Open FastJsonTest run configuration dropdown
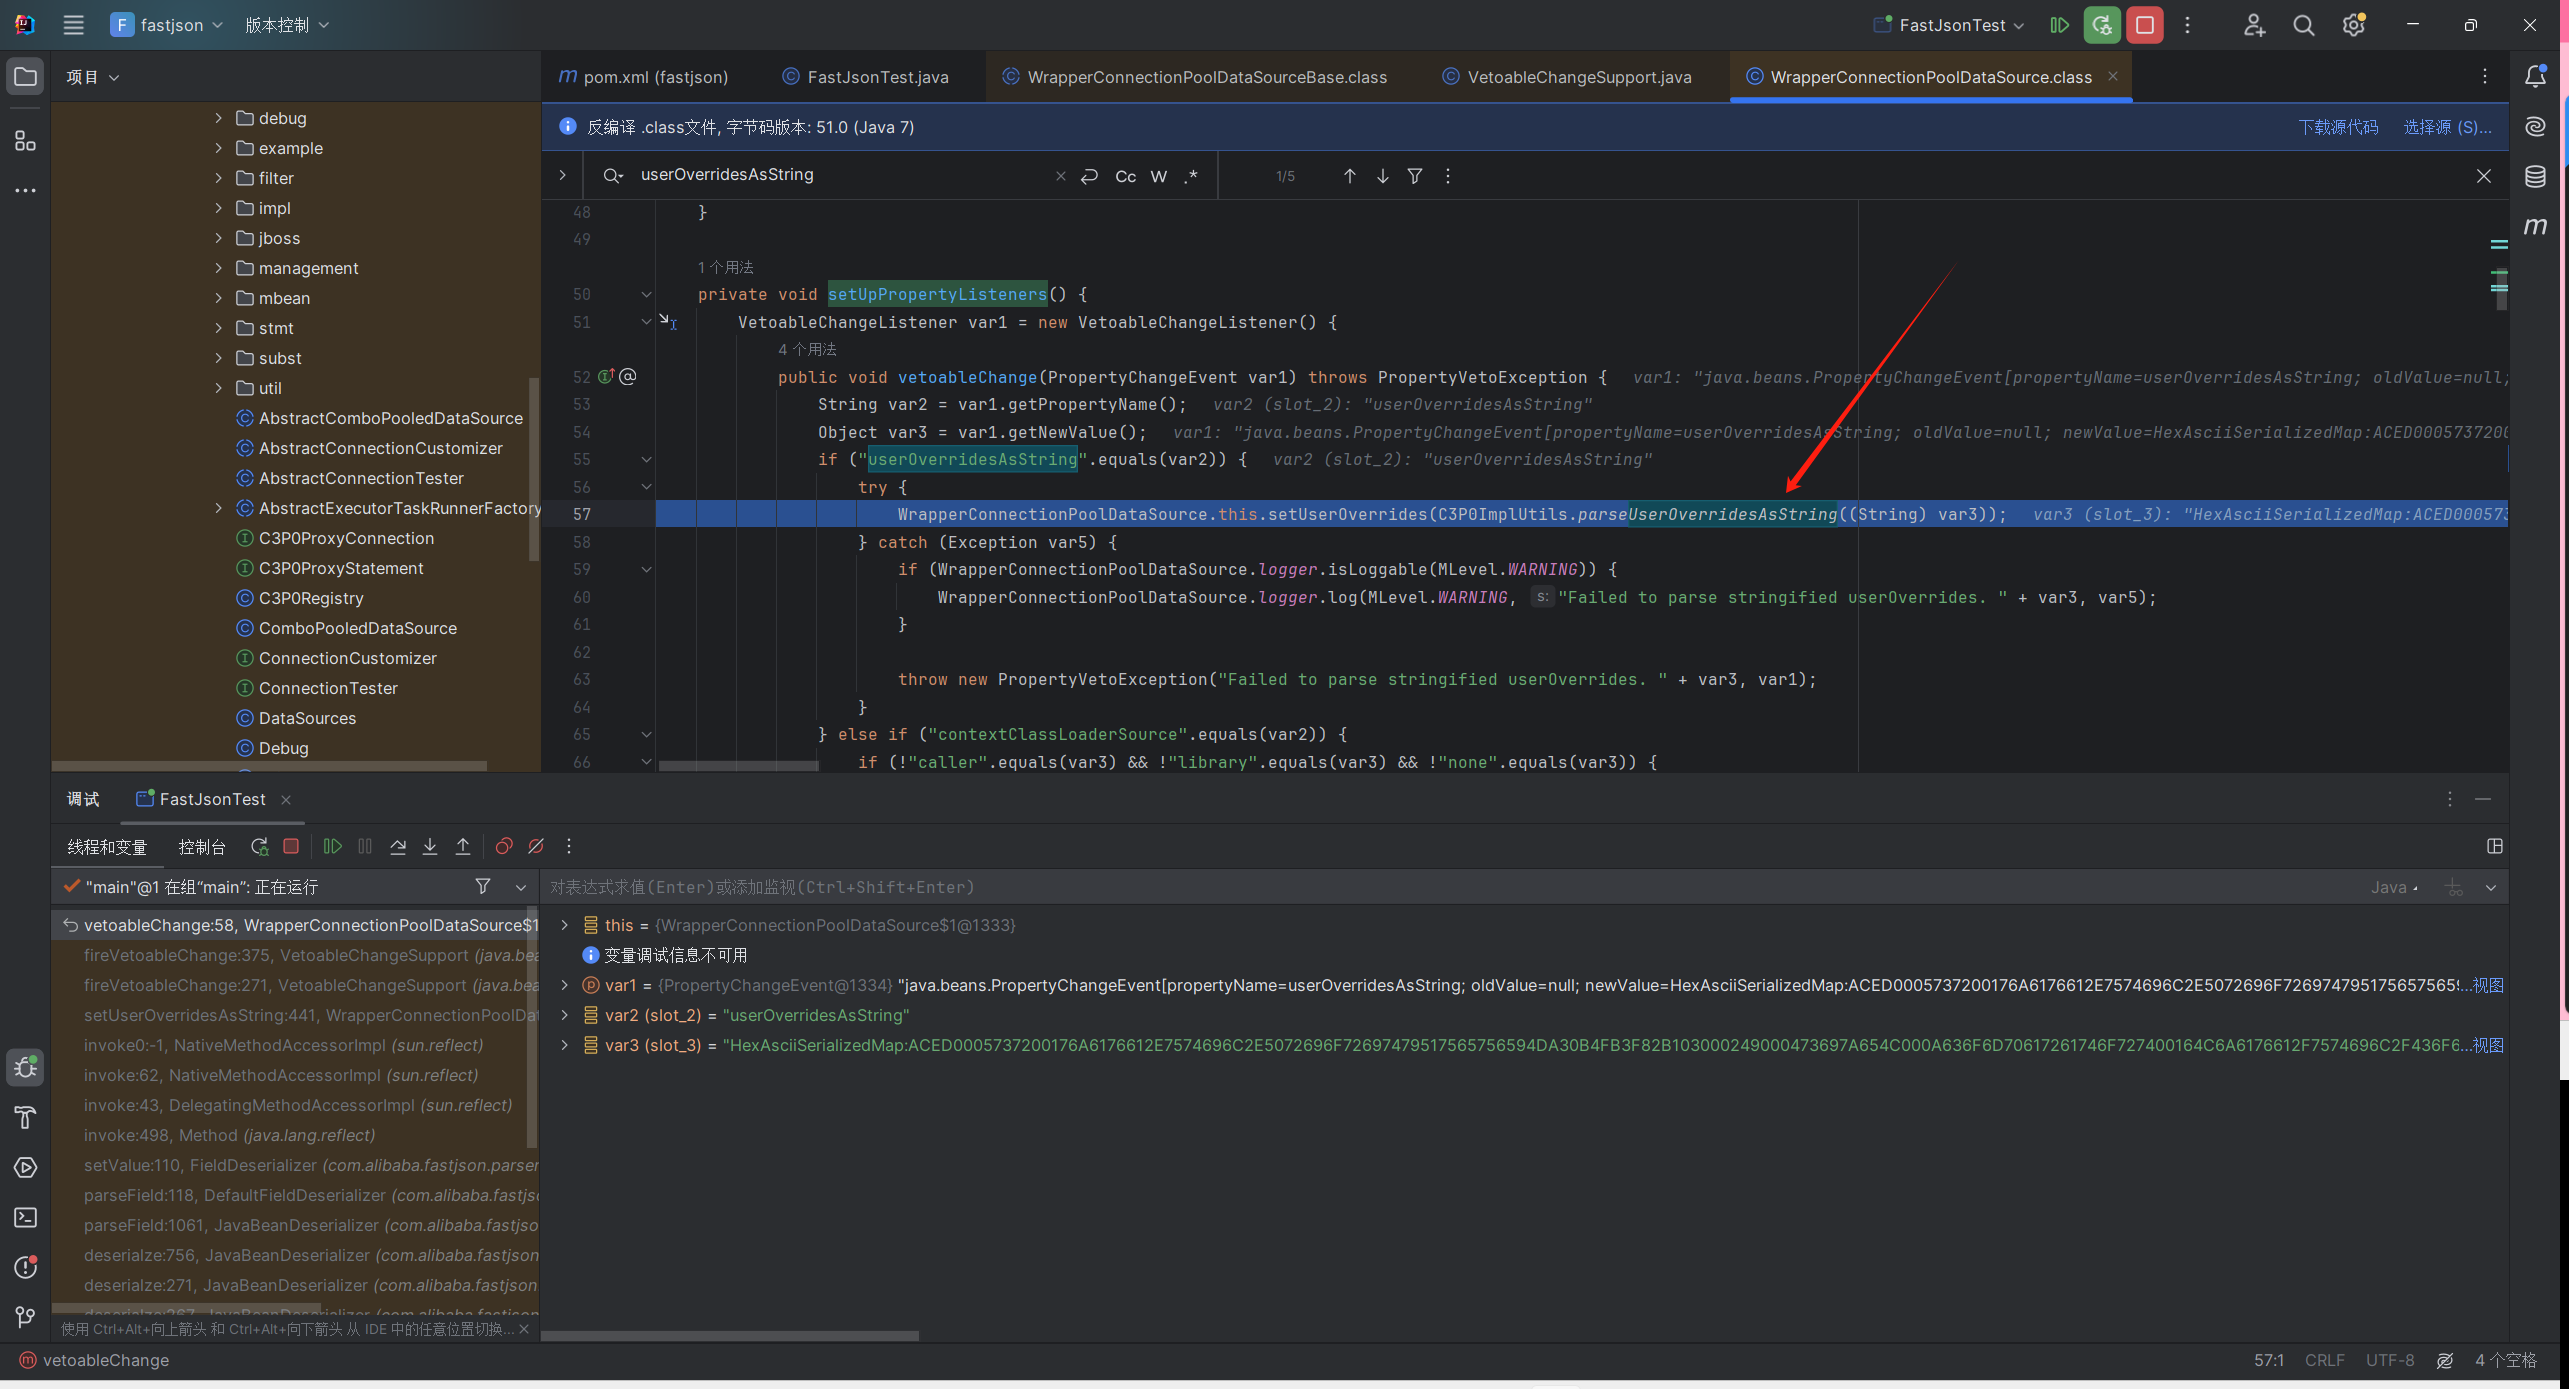 pyautogui.click(x=1949, y=25)
